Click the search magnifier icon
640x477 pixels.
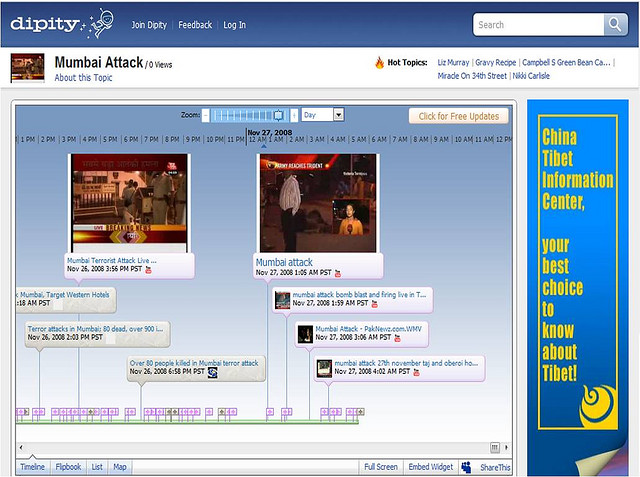click(x=615, y=25)
